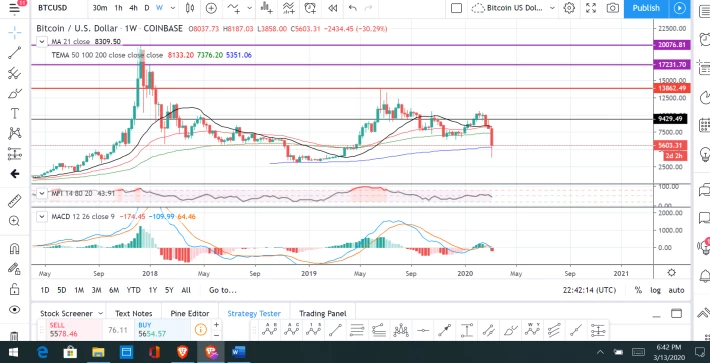
Task: Select the 30m timeframe
Action: [100, 8]
